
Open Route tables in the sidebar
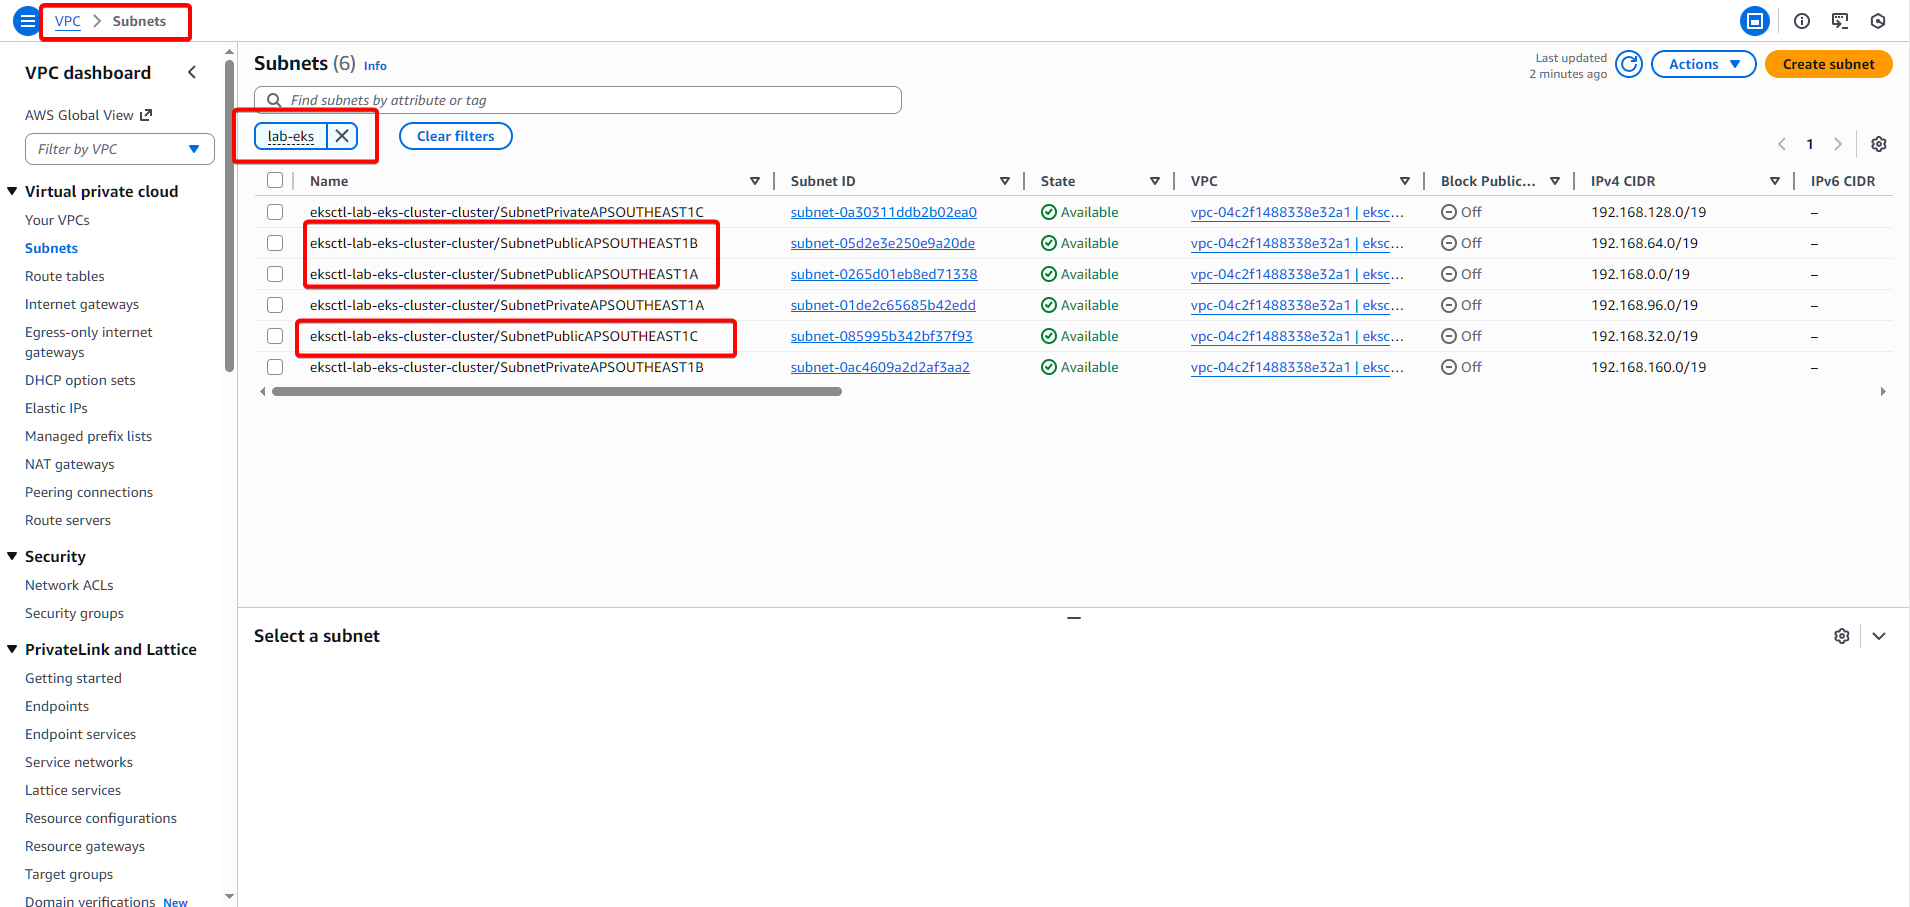tap(65, 276)
